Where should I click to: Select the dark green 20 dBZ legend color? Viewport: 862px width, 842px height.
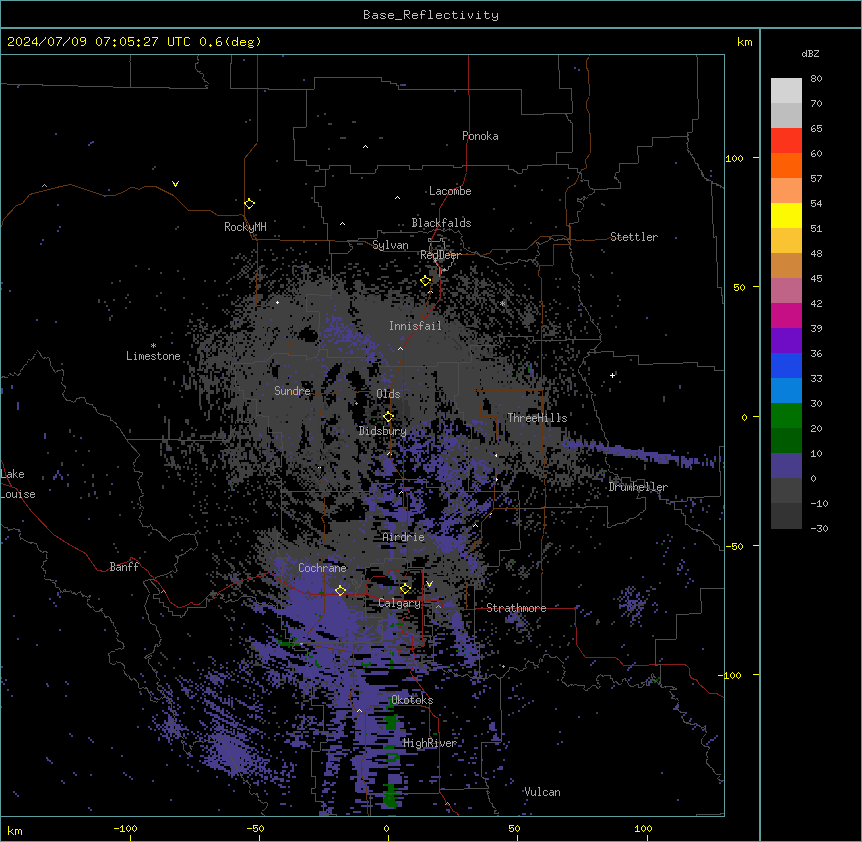[786, 440]
